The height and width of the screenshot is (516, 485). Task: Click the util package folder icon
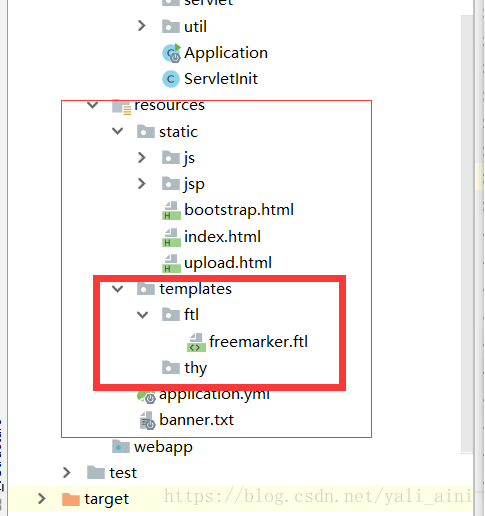171,26
